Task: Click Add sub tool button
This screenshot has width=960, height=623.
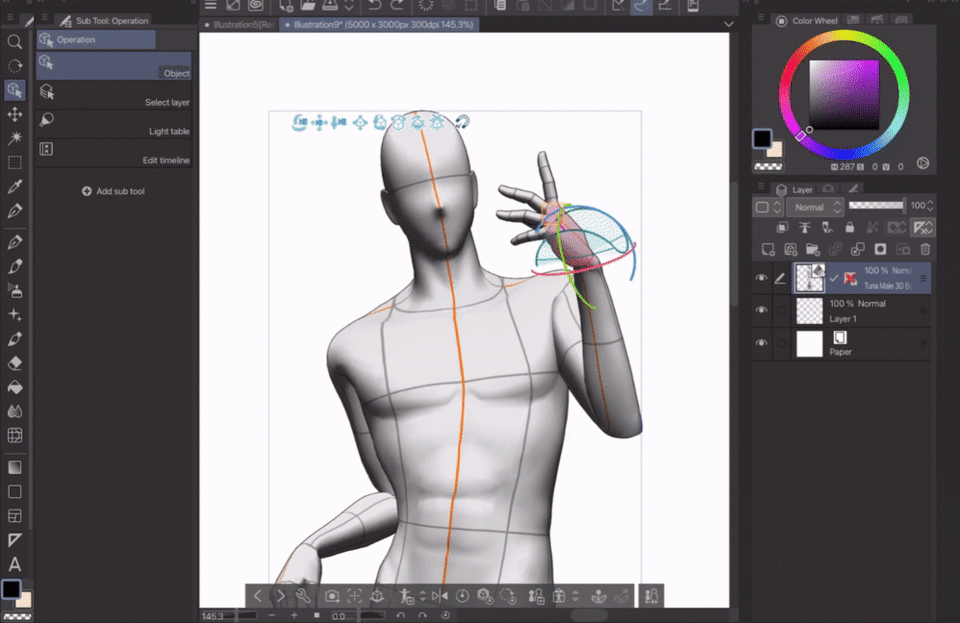Action: tap(113, 191)
